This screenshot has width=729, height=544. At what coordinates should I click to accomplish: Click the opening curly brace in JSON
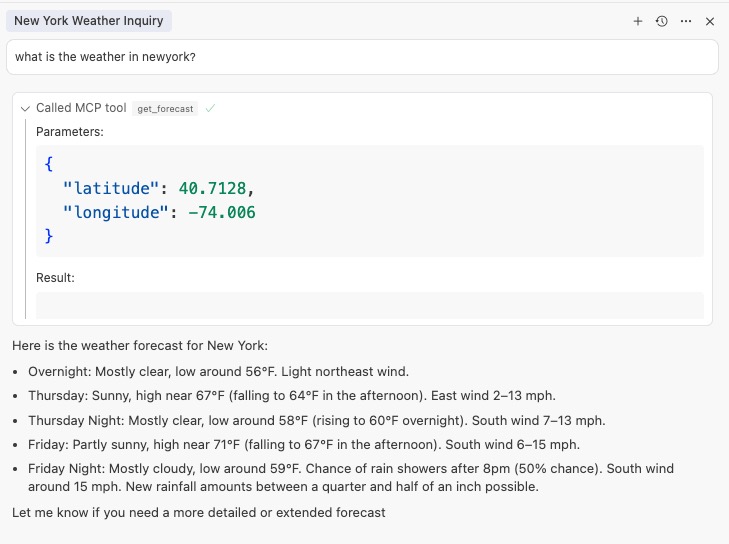(x=49, y=164)
